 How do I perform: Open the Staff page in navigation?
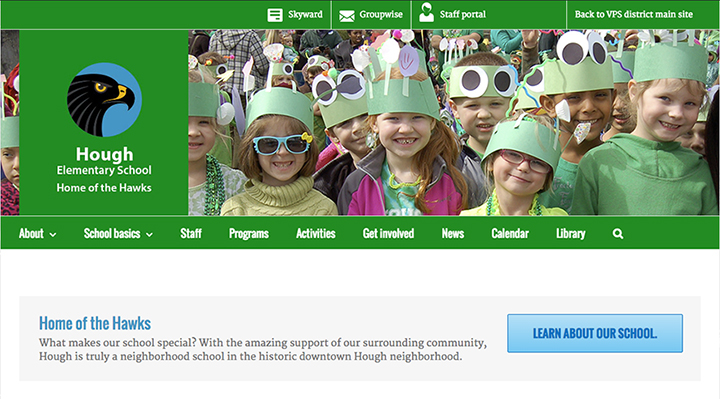coord(191,233)
